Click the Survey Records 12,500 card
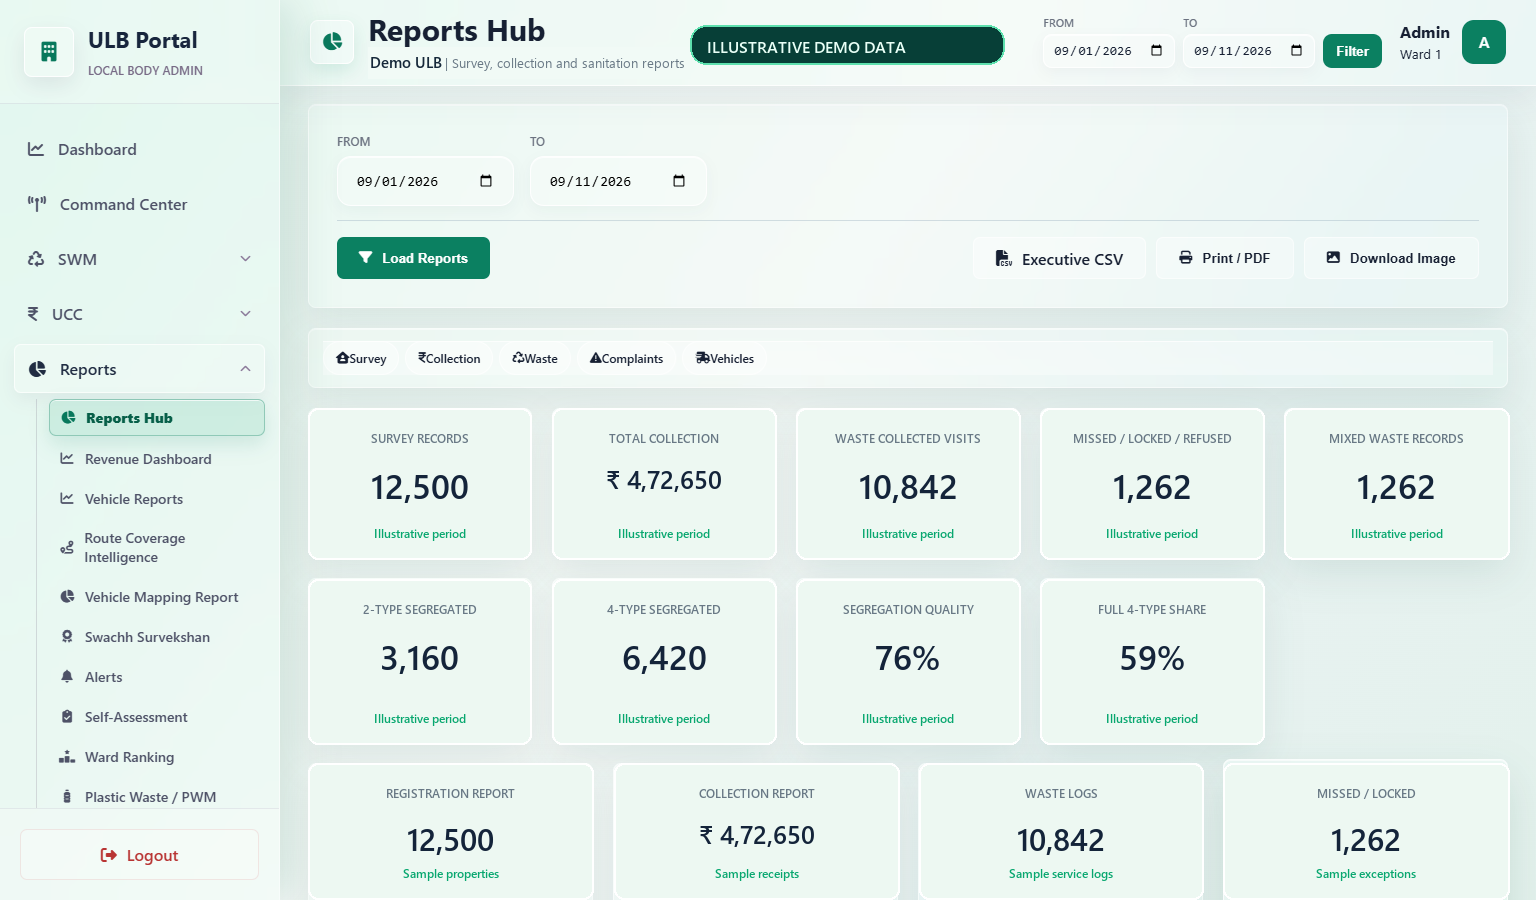Viewport: 1536px width, 900px height. (x=420, y=484)
